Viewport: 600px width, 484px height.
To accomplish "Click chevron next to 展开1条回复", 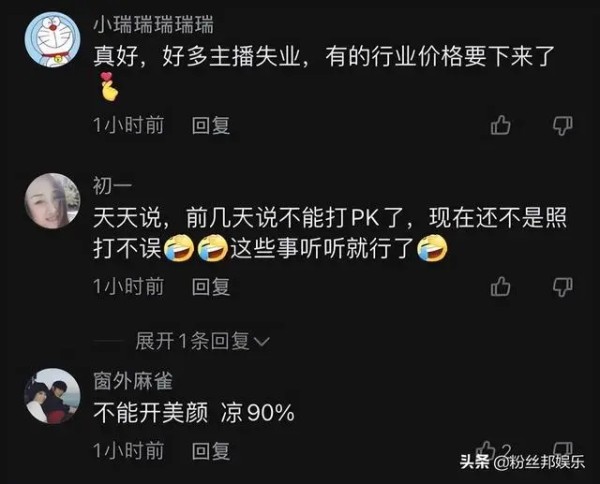I will [262, 341].
